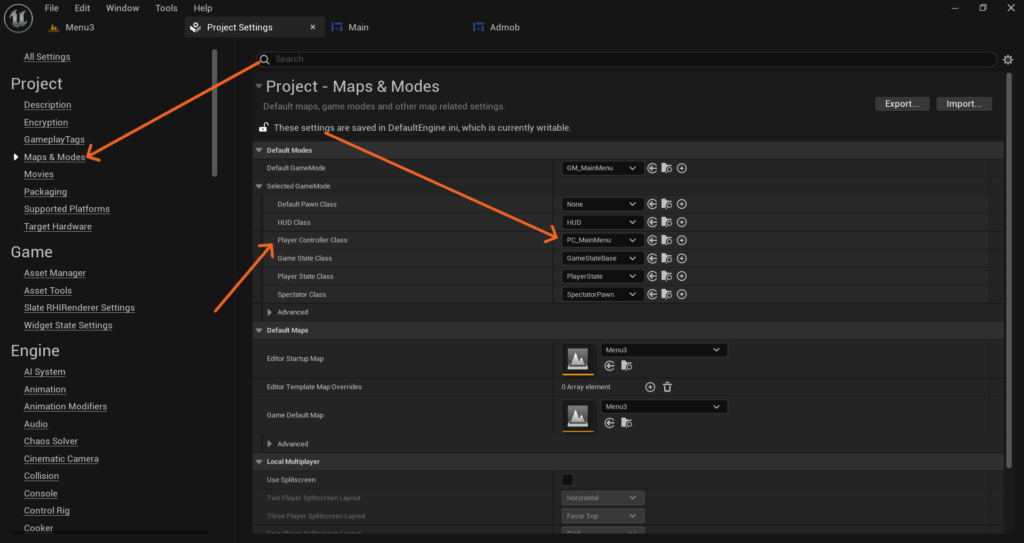
Task: Open the File menu
Action: coord(52,8)
